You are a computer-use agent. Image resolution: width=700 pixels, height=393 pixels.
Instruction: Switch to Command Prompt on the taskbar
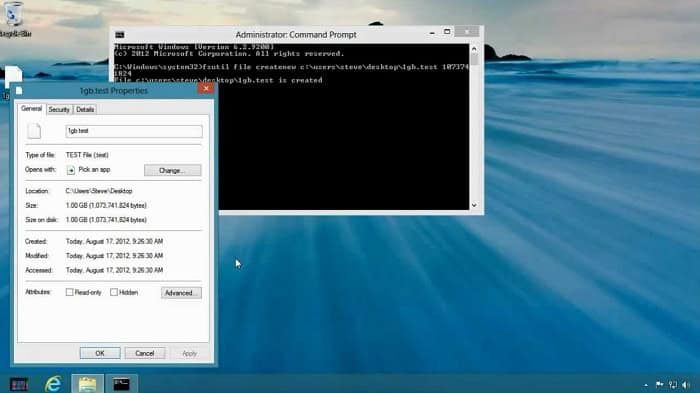tap(121, 384)
